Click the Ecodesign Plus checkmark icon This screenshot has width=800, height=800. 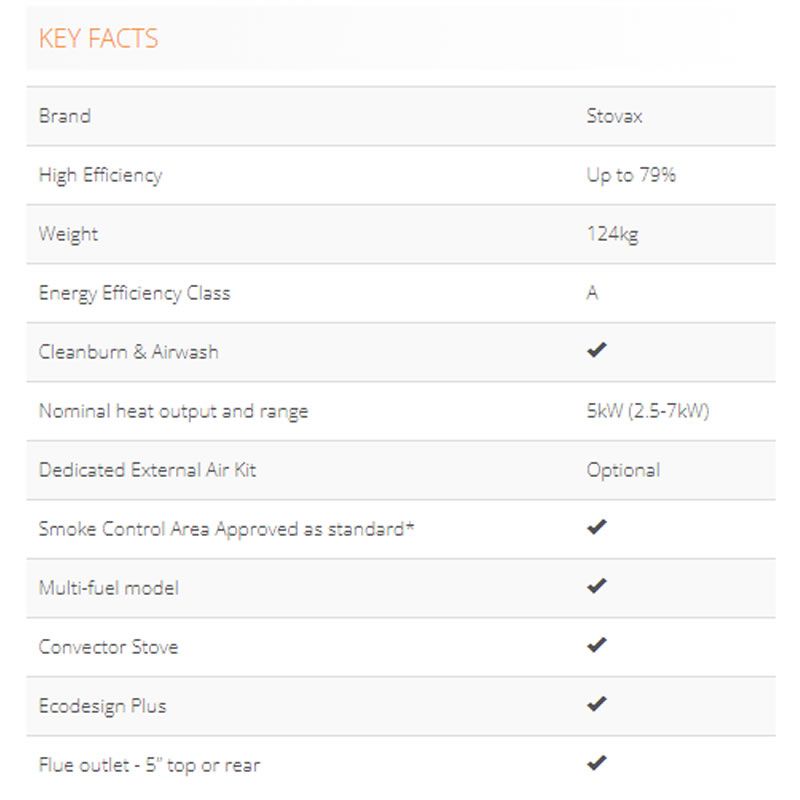597,704
